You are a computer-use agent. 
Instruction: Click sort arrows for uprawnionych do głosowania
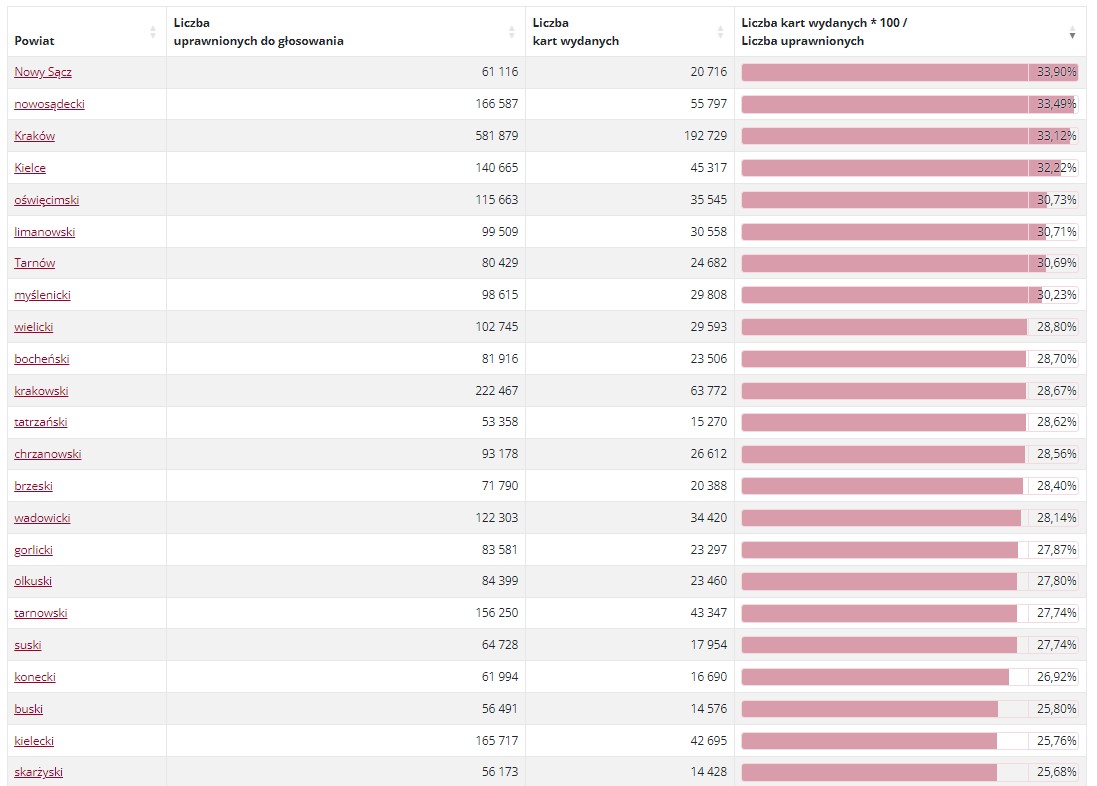tap(511, 31)
